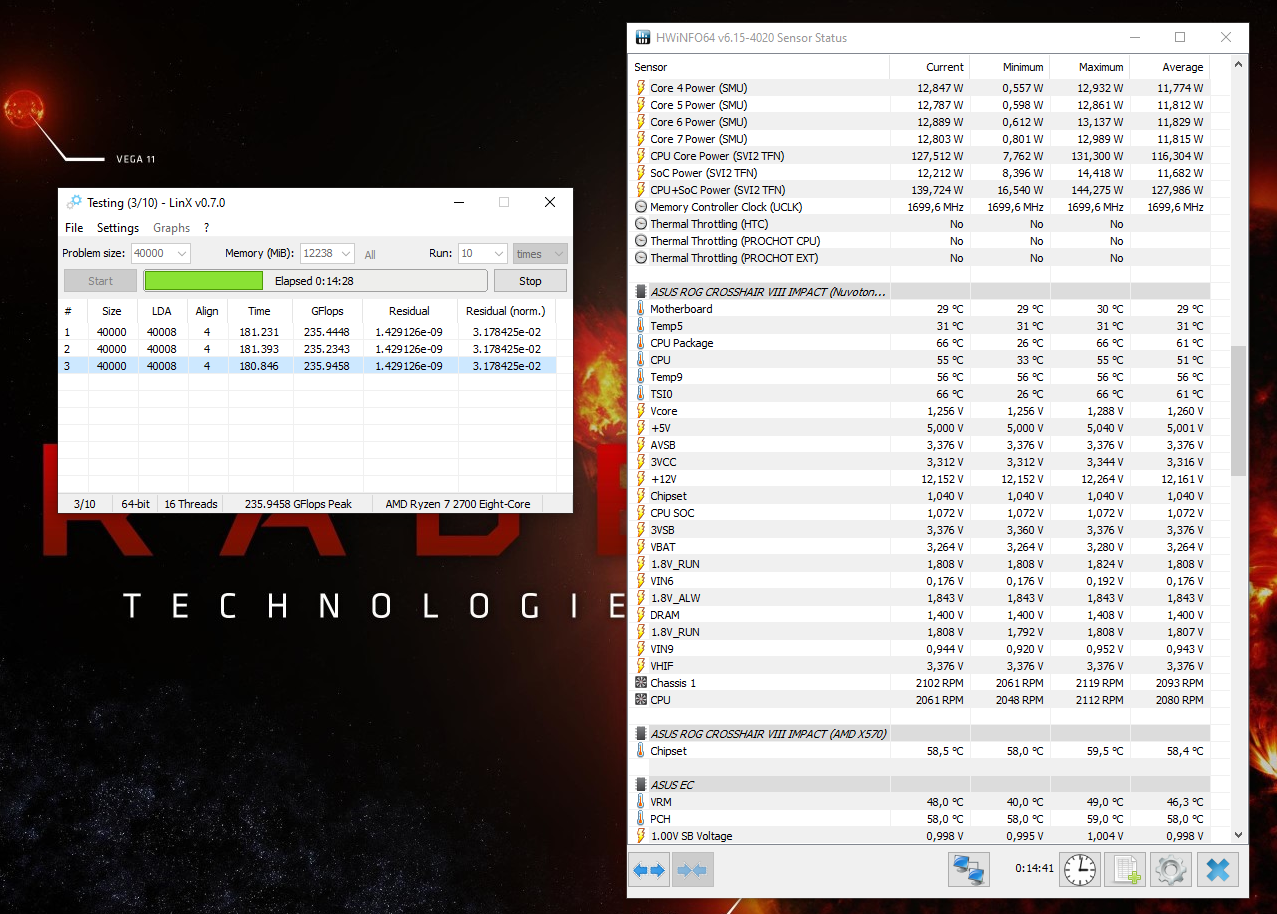Viewport: 1277px width, 914px height.
Task: Click the fan icon beside Chassis 1
Action: tap(641, 683)
